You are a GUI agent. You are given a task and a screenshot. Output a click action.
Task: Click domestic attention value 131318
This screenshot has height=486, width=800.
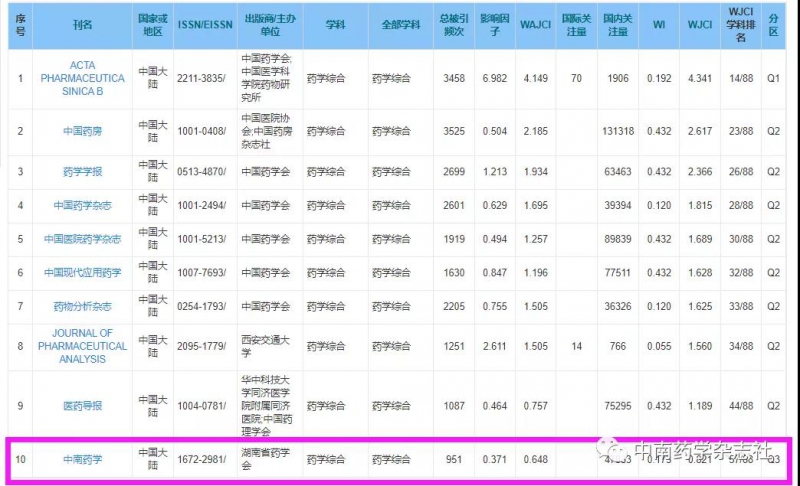[x=617, y=131]
